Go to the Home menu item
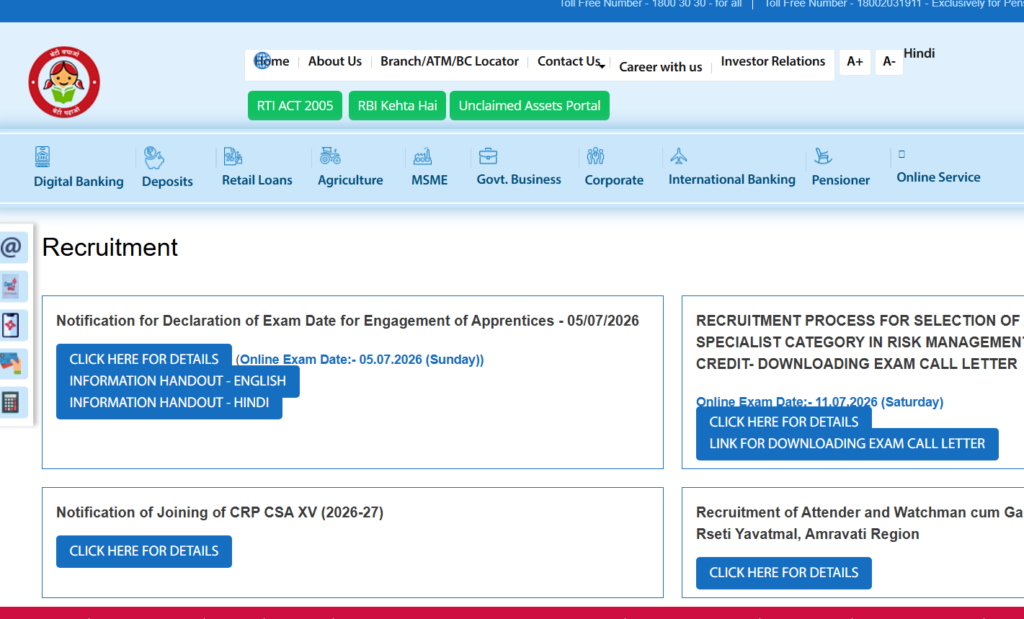Image resolution: width=1024 pixels, height=619 pixels. point(272,61)
